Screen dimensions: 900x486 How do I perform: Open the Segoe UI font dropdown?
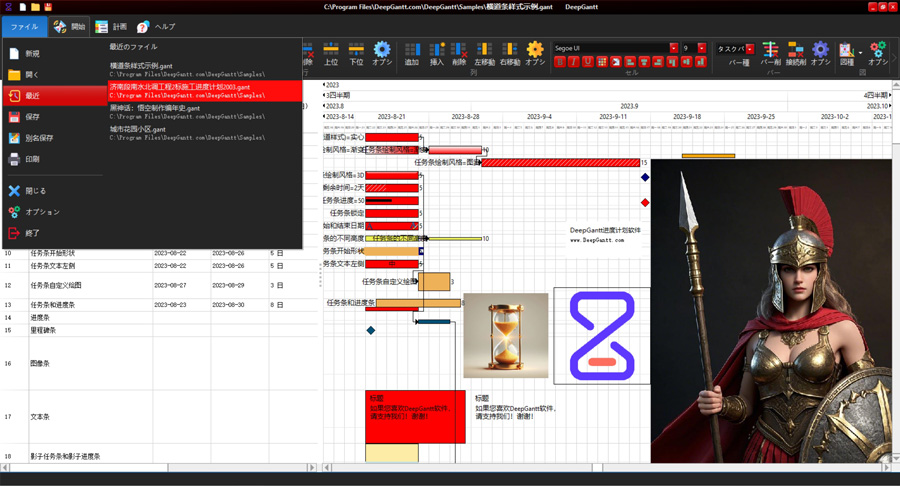(673, 48)
